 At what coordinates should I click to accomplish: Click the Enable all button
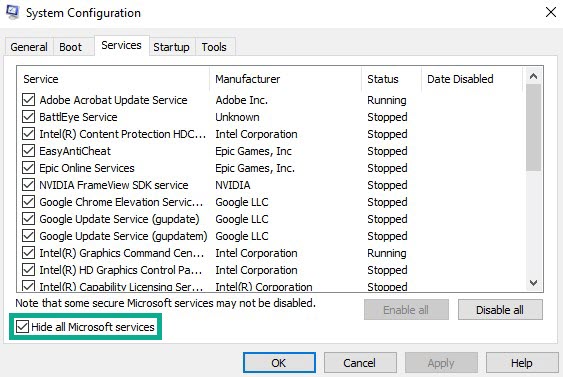406,309
